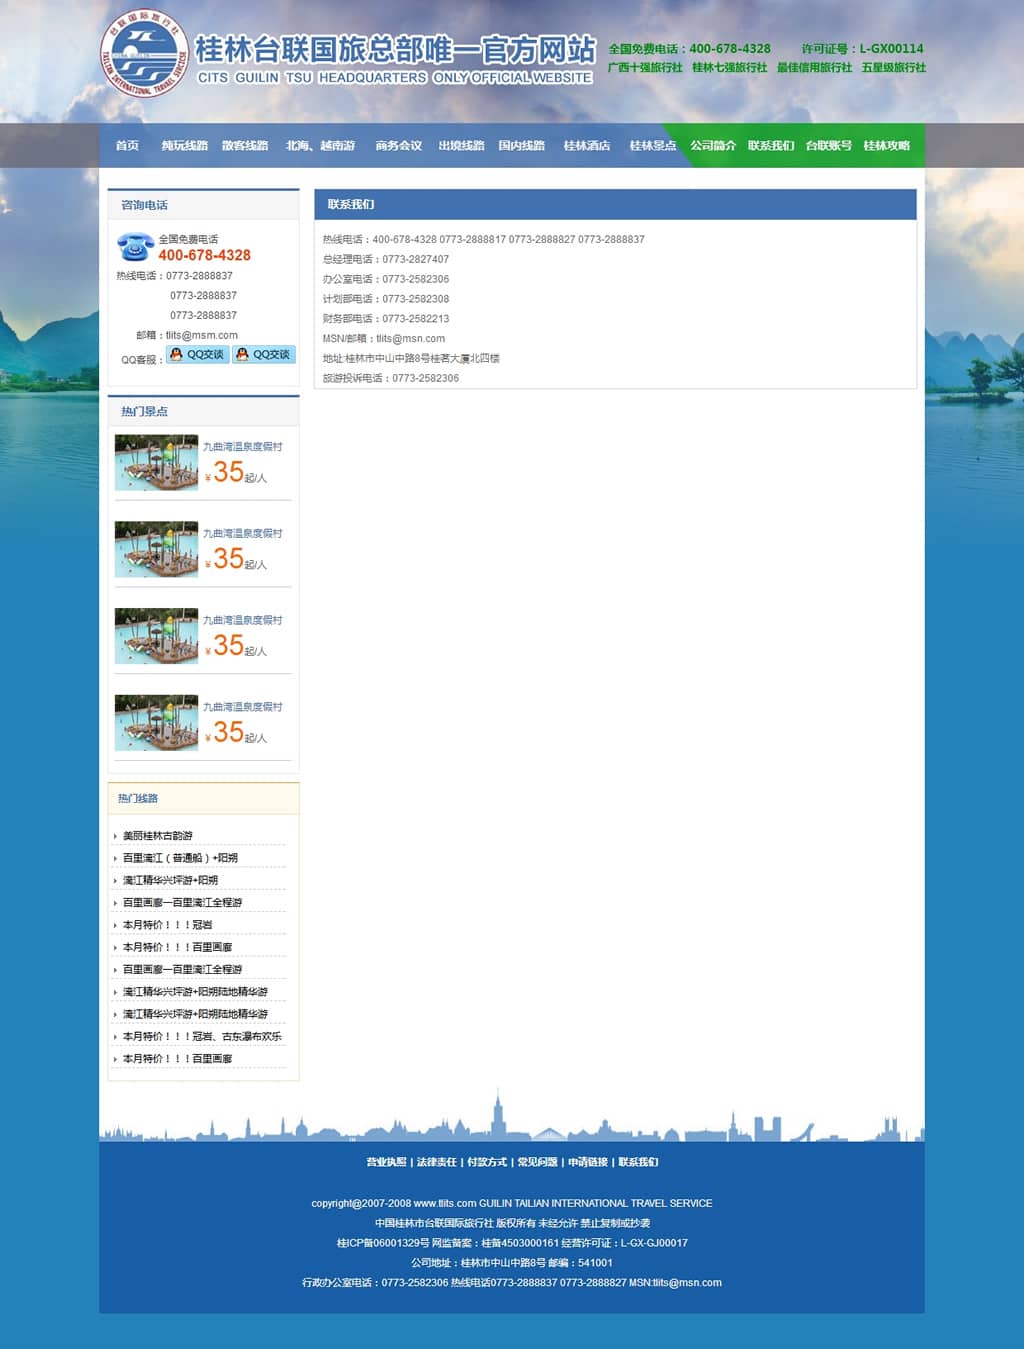Open the 本月特价！！！冠岩、古东瀑布欢乐 route
1024x1349 pixels.
(202, 1037)
